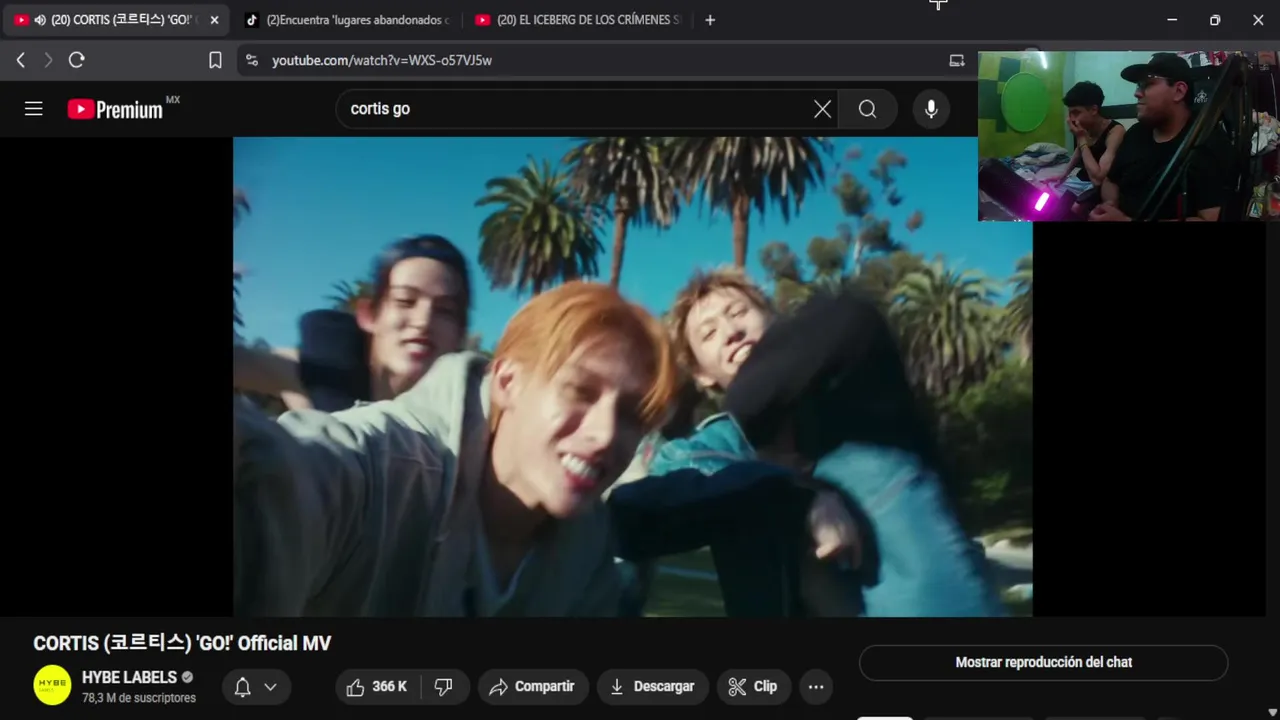Clear the search text with X icon
The width and height of the screenshot is (1280, 720).
click(822, 109)
